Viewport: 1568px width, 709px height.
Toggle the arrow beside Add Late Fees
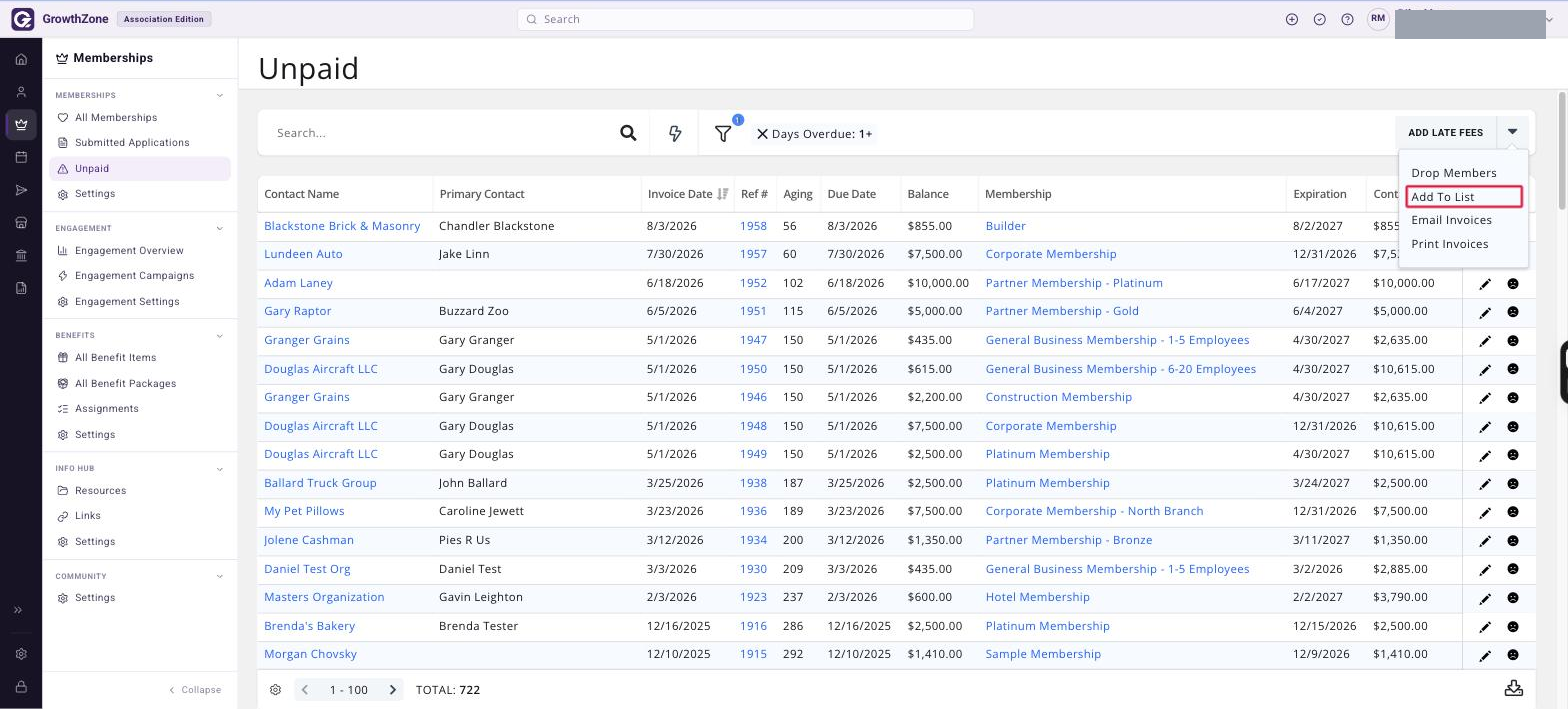[x=1513, y=132]
